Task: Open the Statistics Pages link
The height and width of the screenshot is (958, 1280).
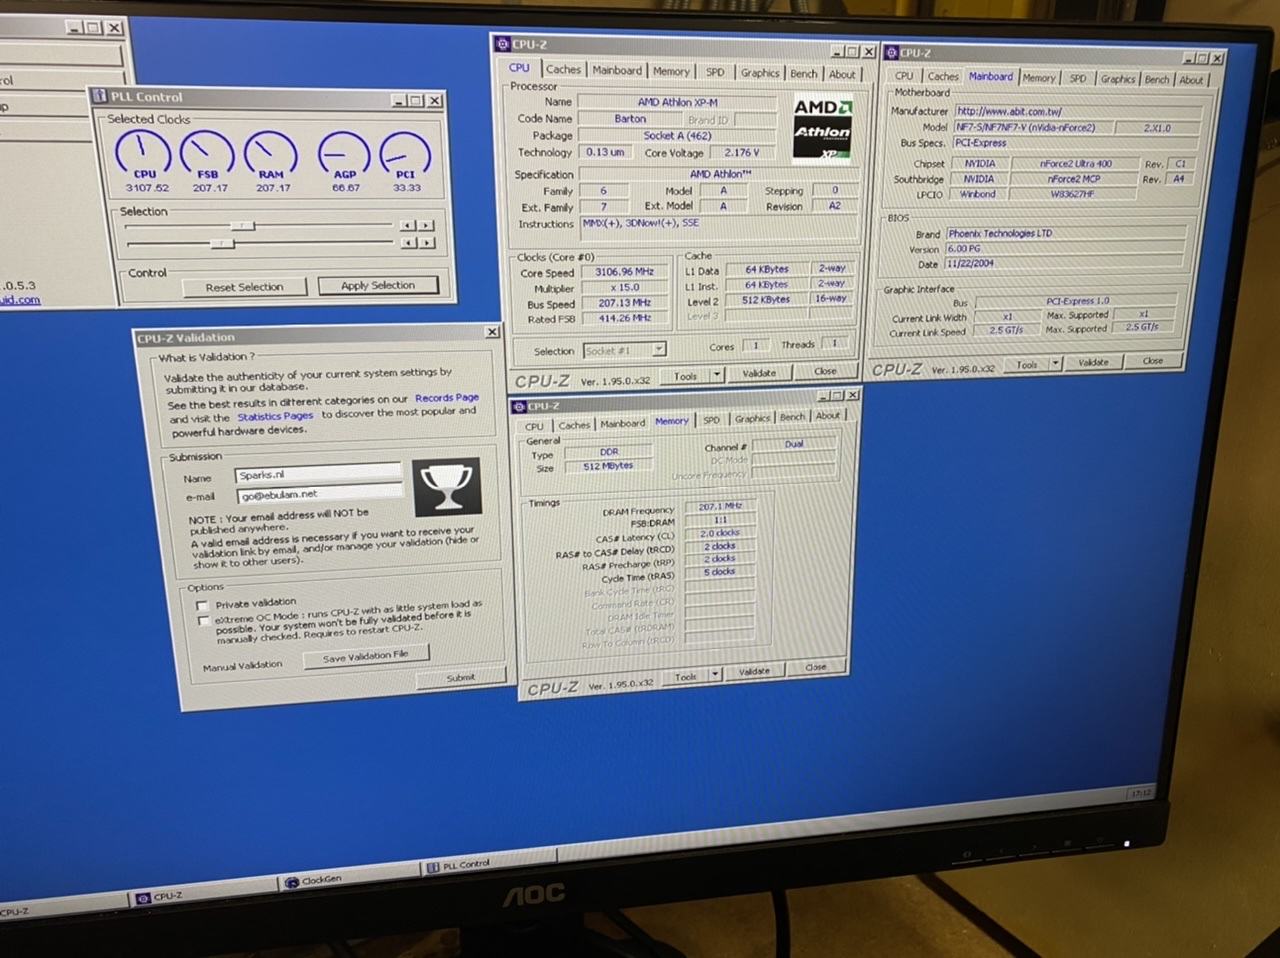Action: 275,416
